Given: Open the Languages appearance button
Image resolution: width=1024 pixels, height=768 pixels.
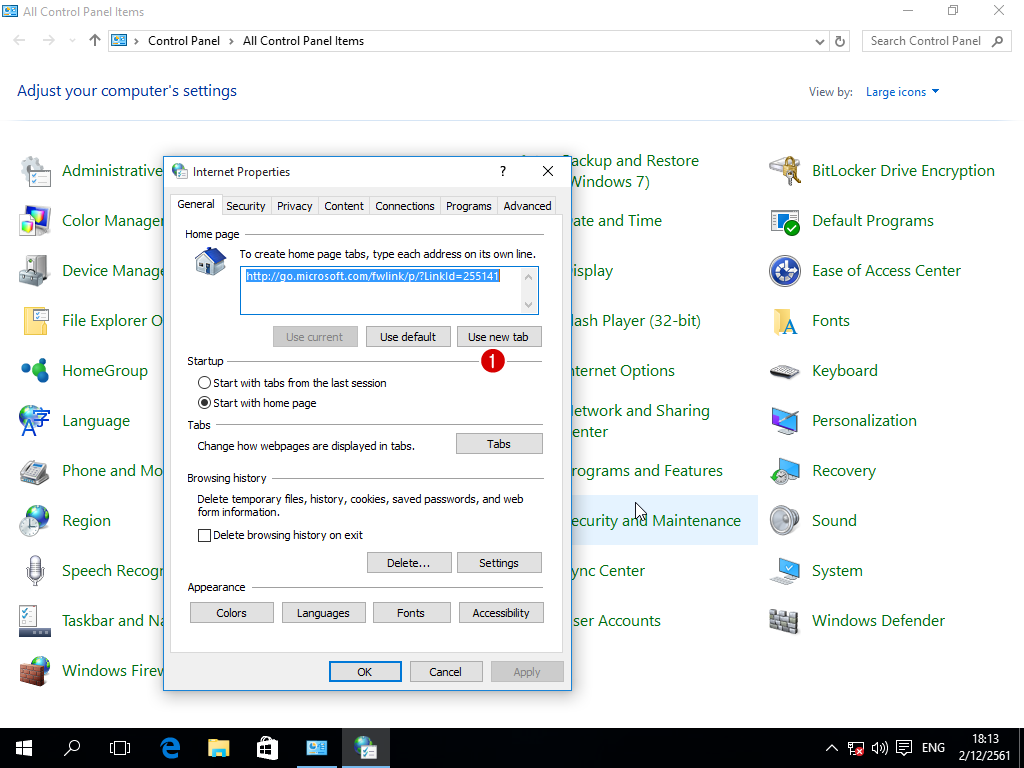Looking at the screenshot, I should pyautogui.click(x=323, y=613).
